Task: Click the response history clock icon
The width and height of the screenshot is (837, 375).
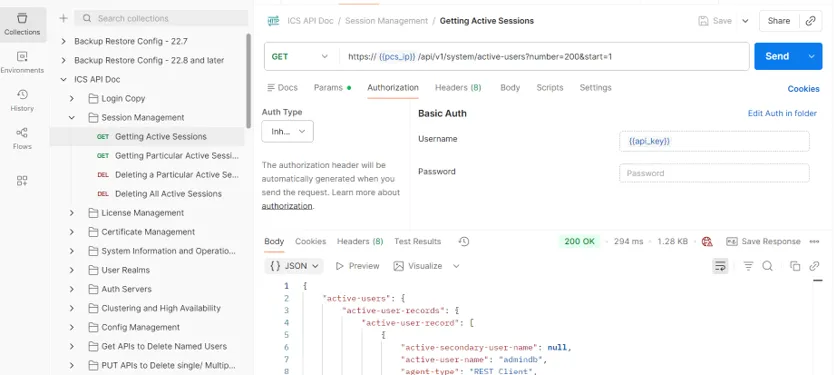Action: 464,242
